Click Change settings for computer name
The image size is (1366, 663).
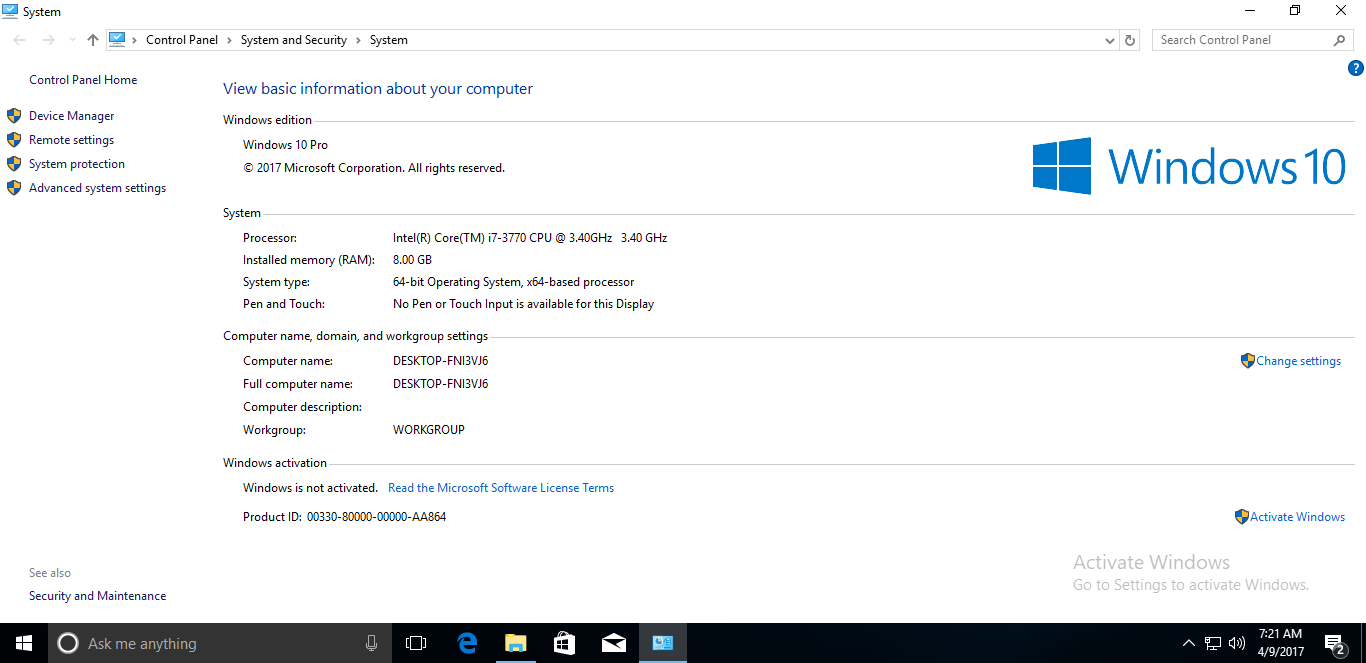tap(1298, 361)
